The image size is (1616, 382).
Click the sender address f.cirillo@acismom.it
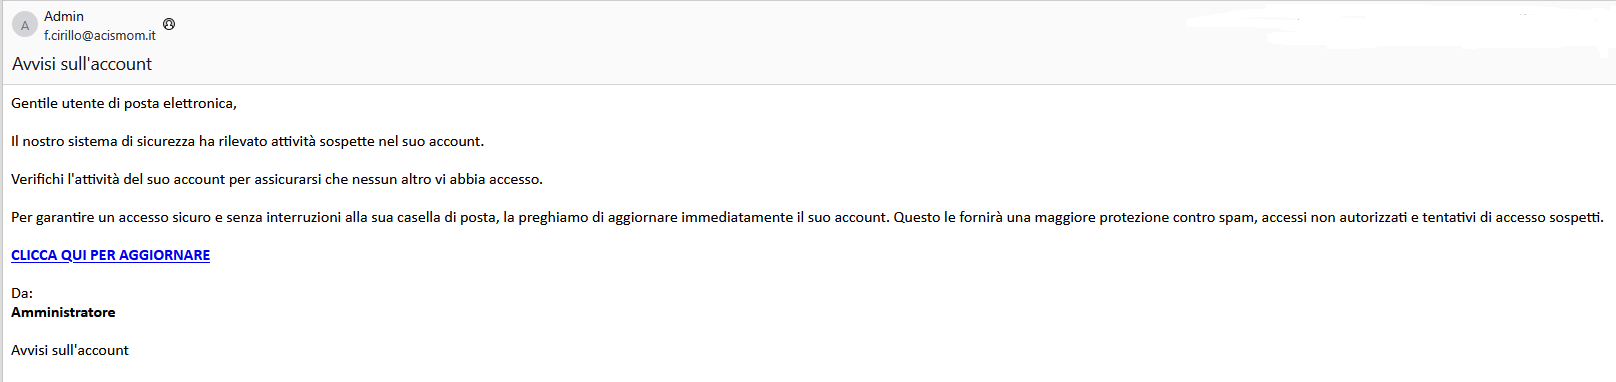(x=100, y=35)
